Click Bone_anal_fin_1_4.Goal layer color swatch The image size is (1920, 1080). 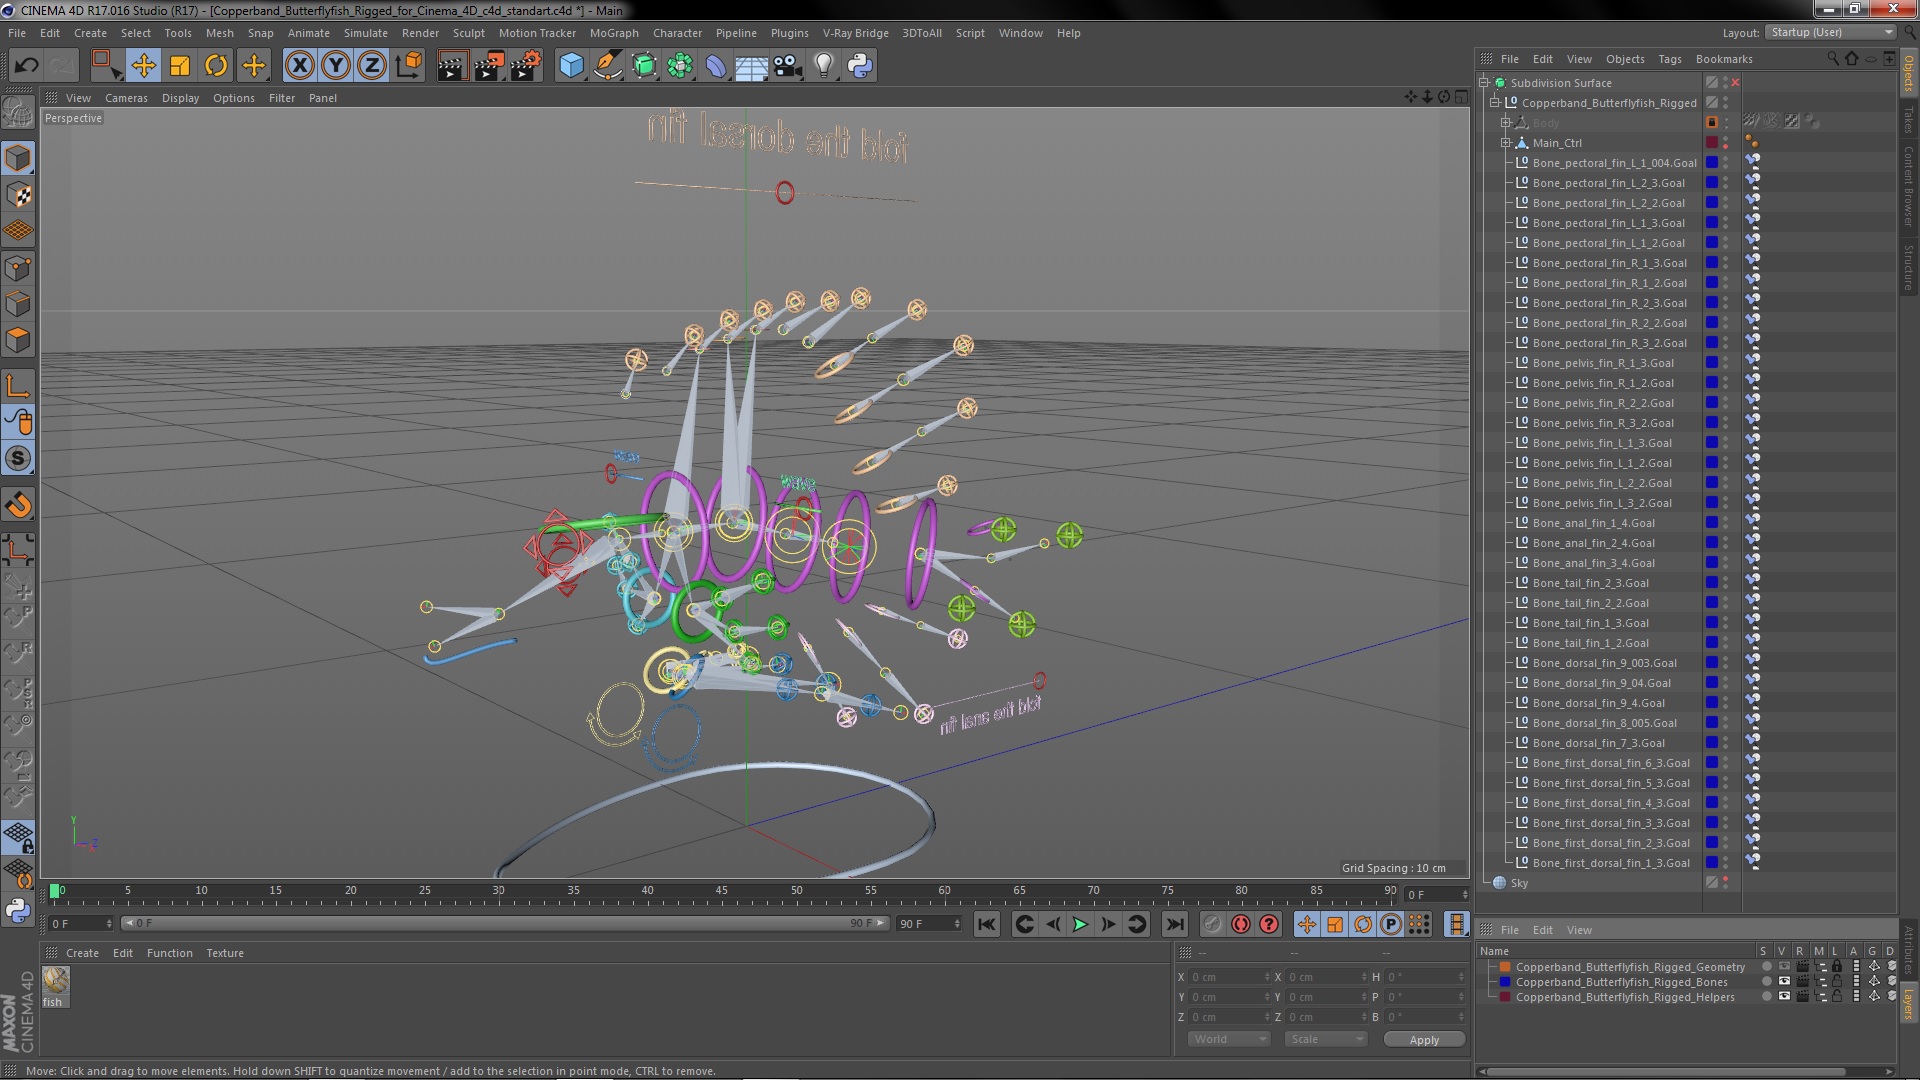pyautogui.click(x=1712, y=523)
